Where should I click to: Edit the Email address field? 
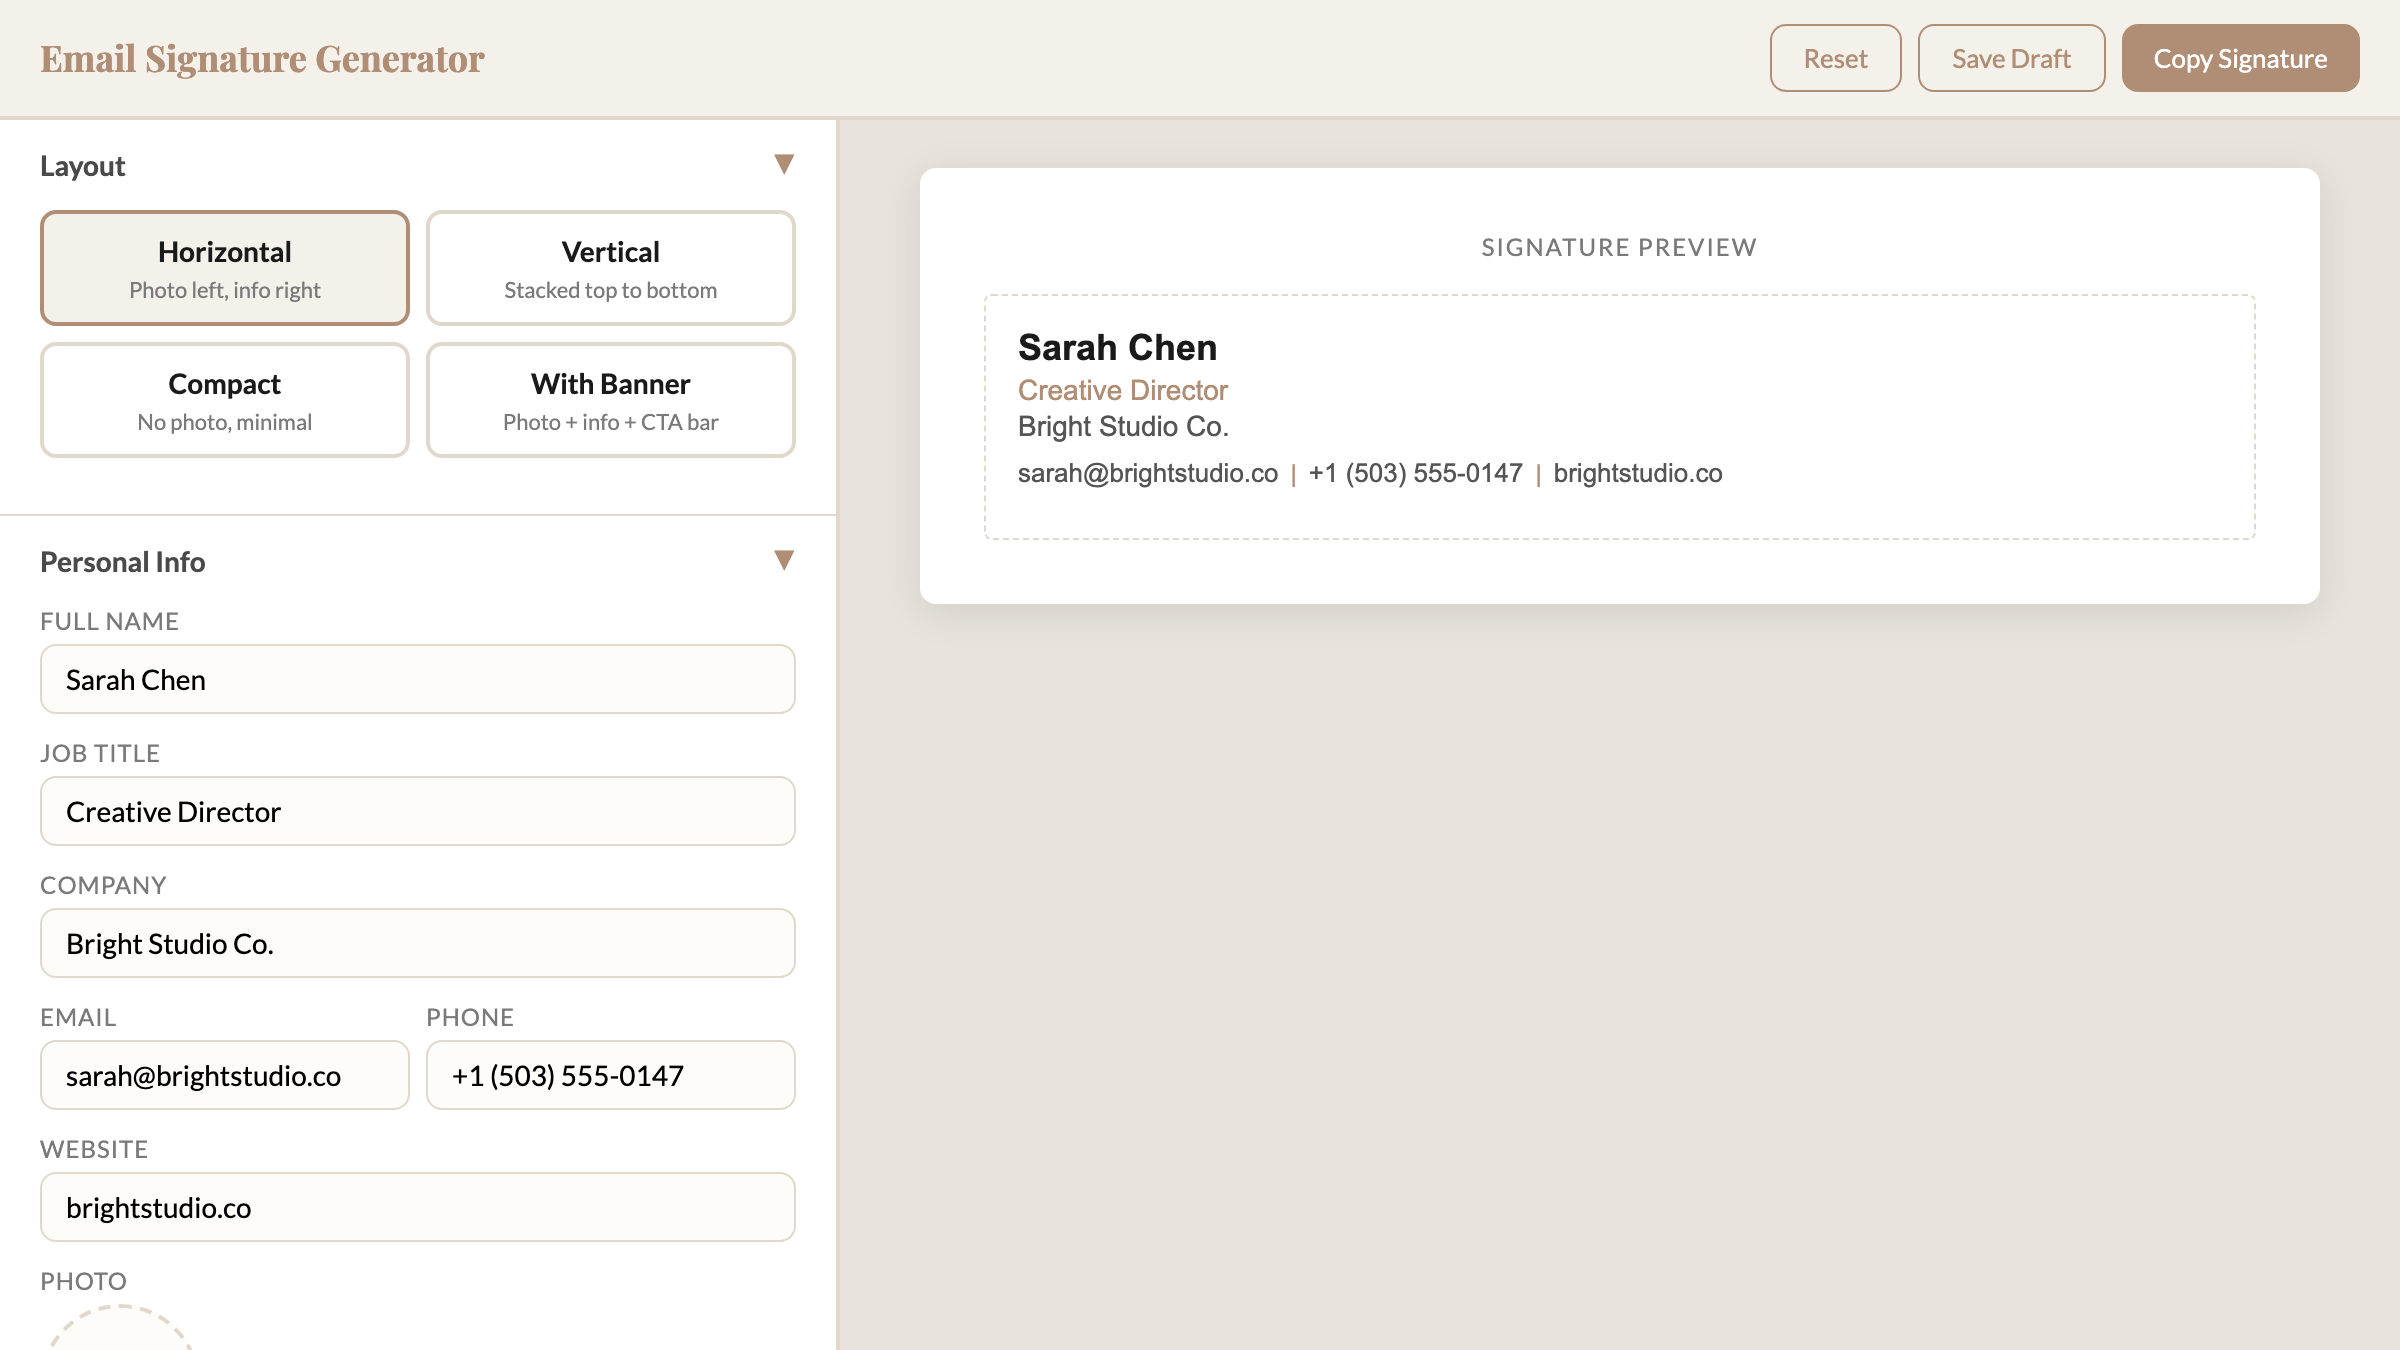(x=225, y=1075)
